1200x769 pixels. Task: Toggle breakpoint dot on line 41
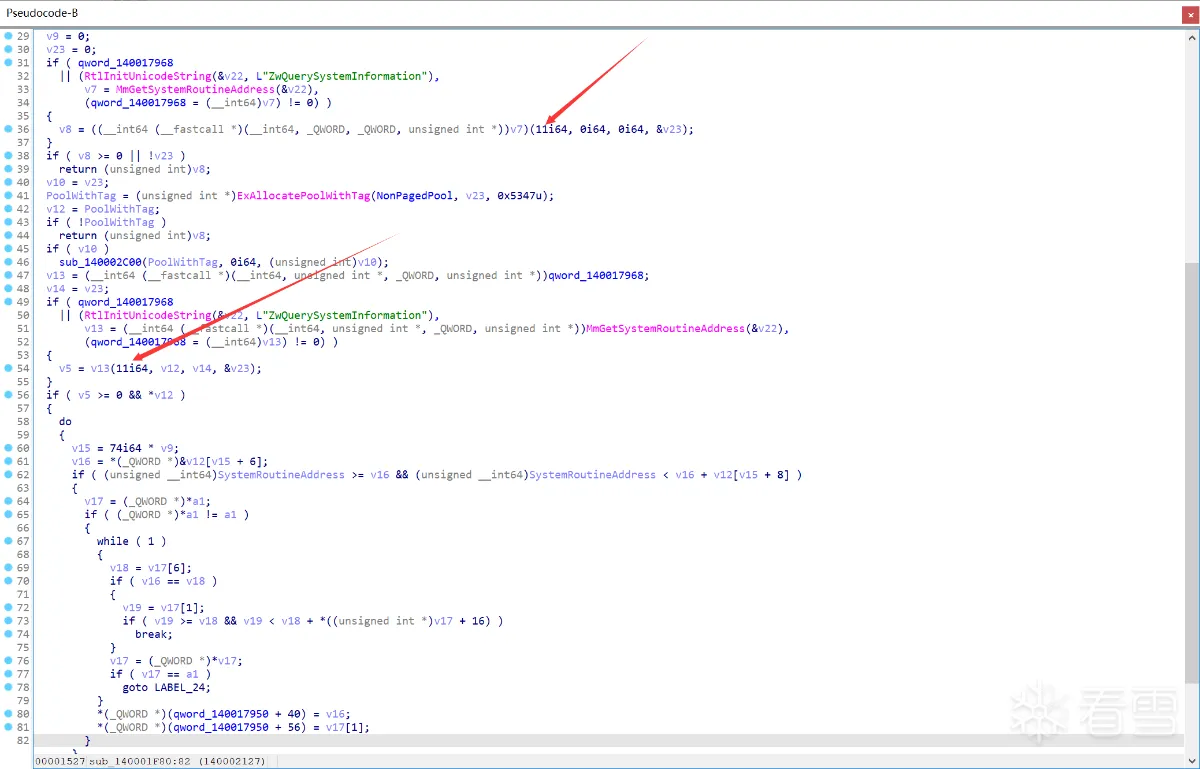coord(9,195)
